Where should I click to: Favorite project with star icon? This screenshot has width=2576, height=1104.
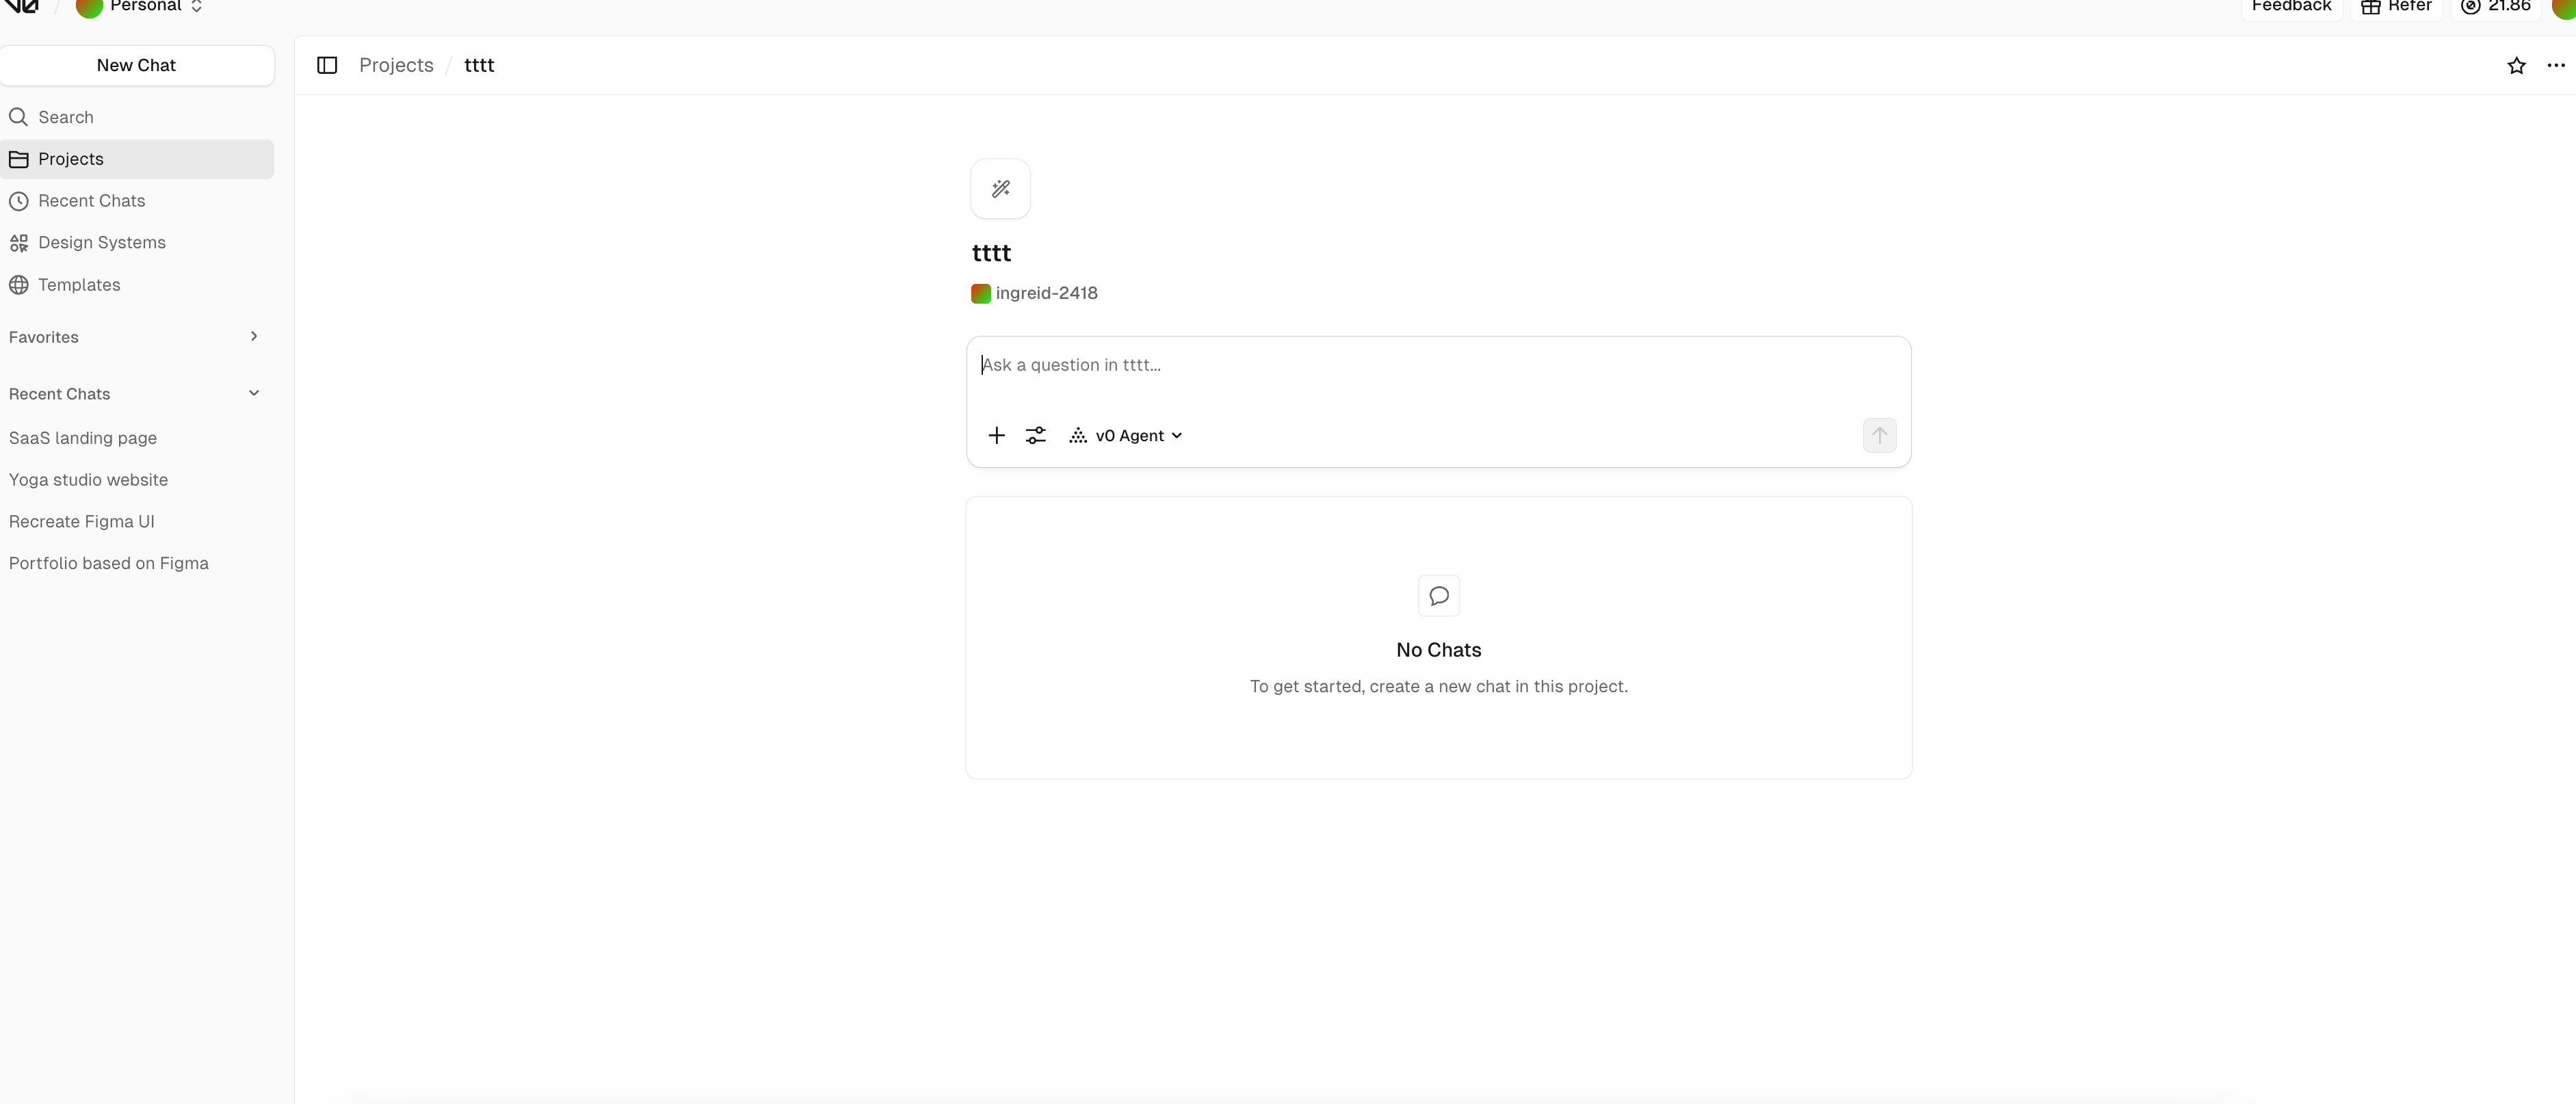[x=2516, y=66]
